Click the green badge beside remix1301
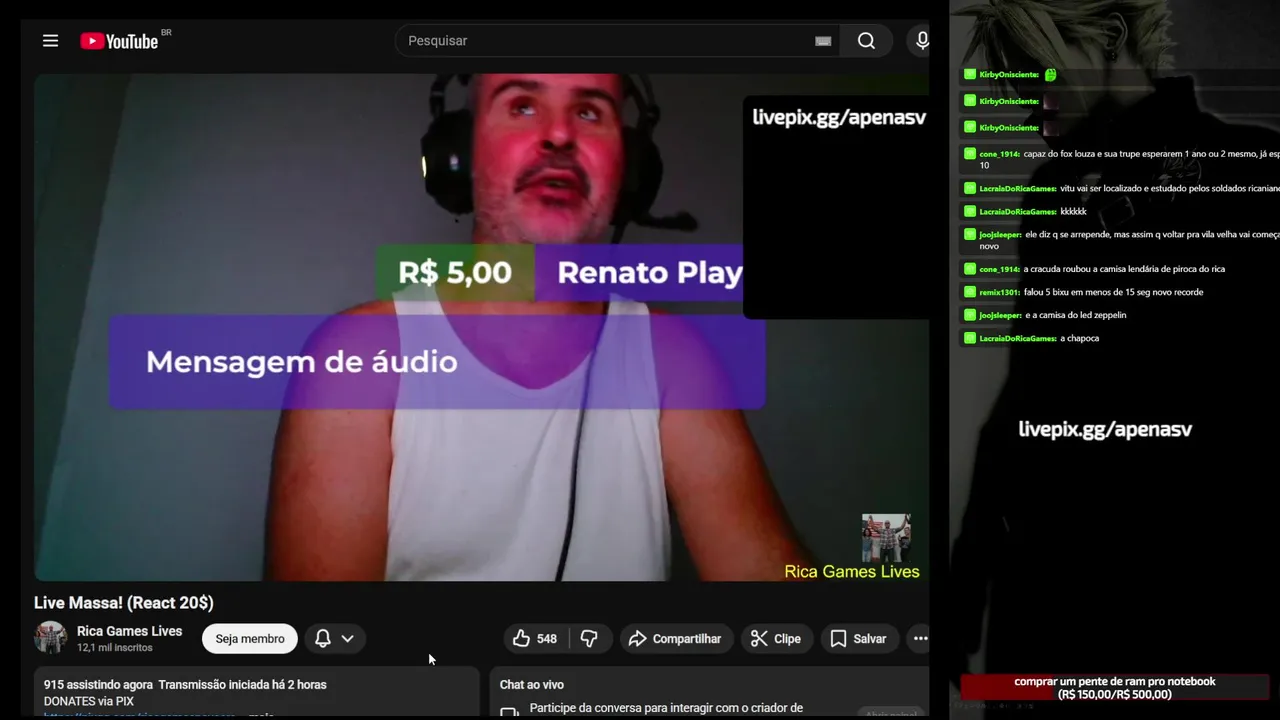This screenshot has height=720, width=1280. (969, 292)
